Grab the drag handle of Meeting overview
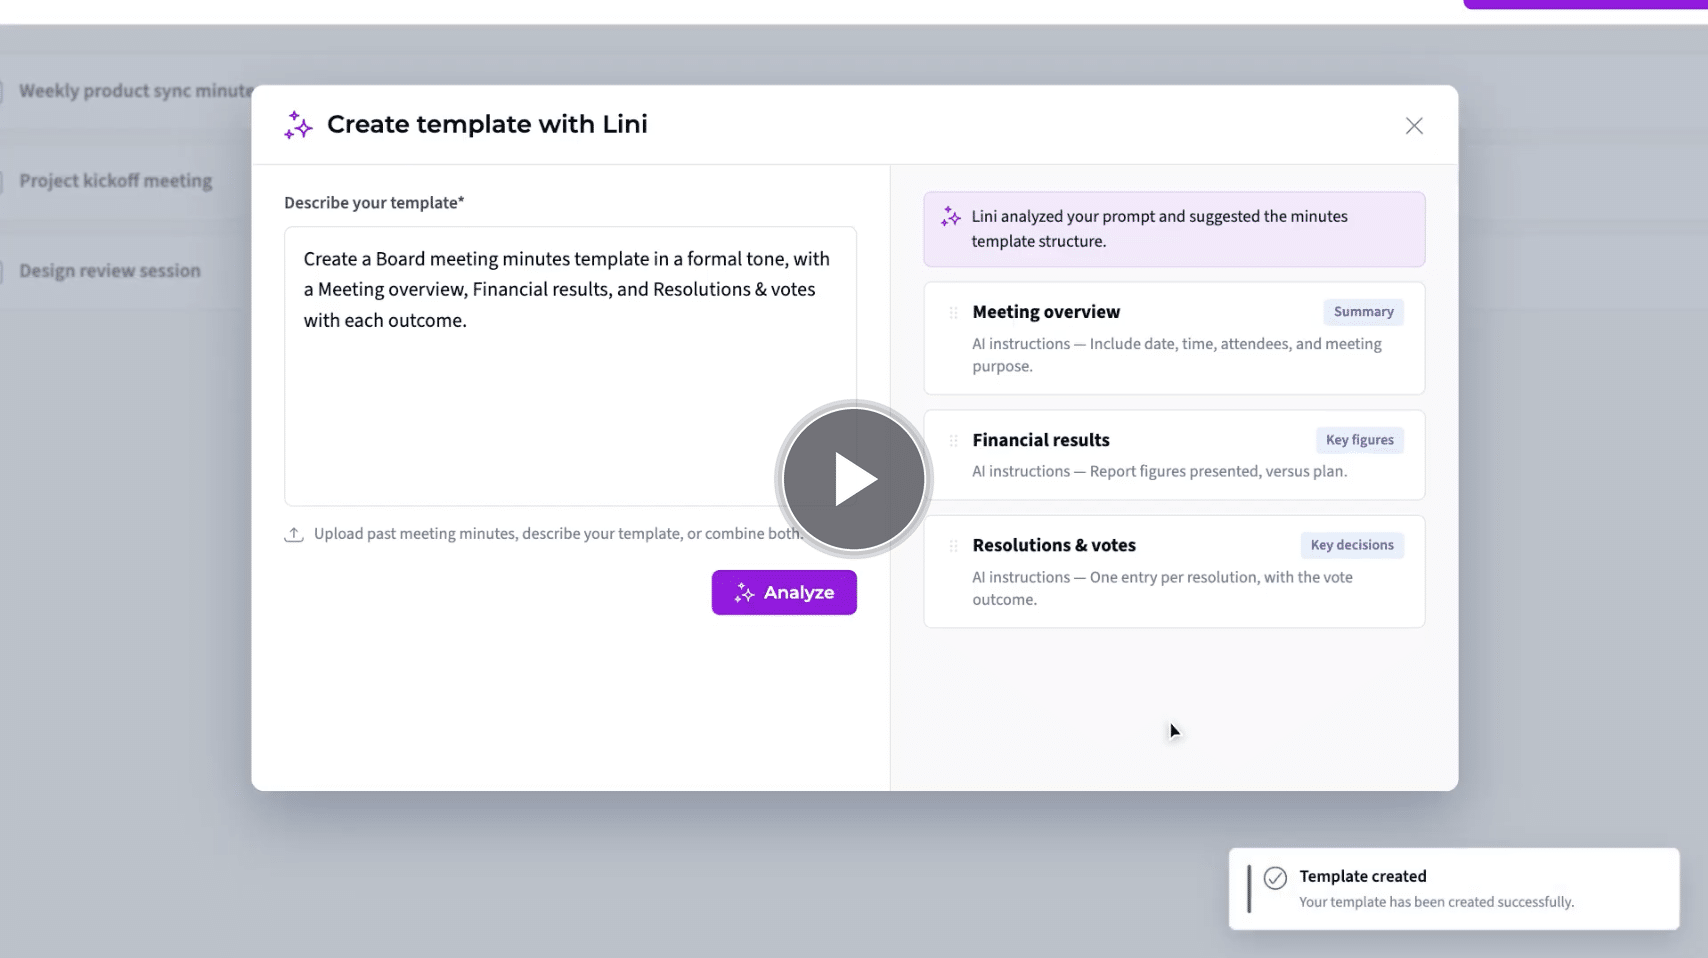Image resolution: width=1708 pixels, height=958 pixels. point(953,312)
